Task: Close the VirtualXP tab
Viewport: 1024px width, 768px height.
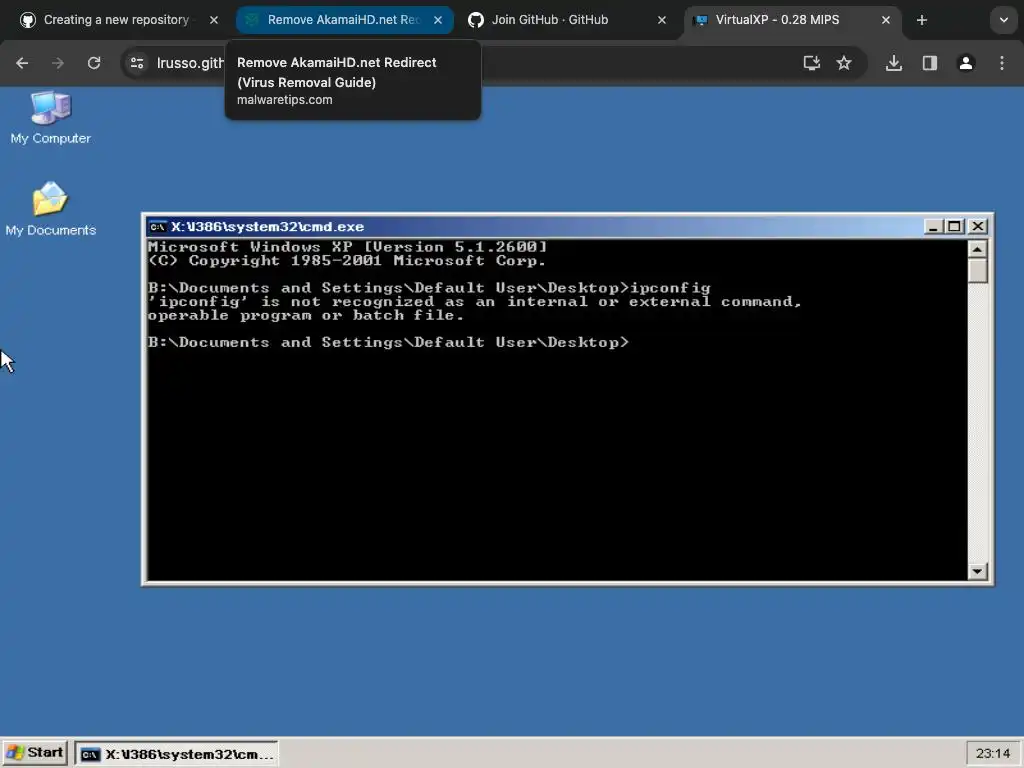Action: [886, 20]
